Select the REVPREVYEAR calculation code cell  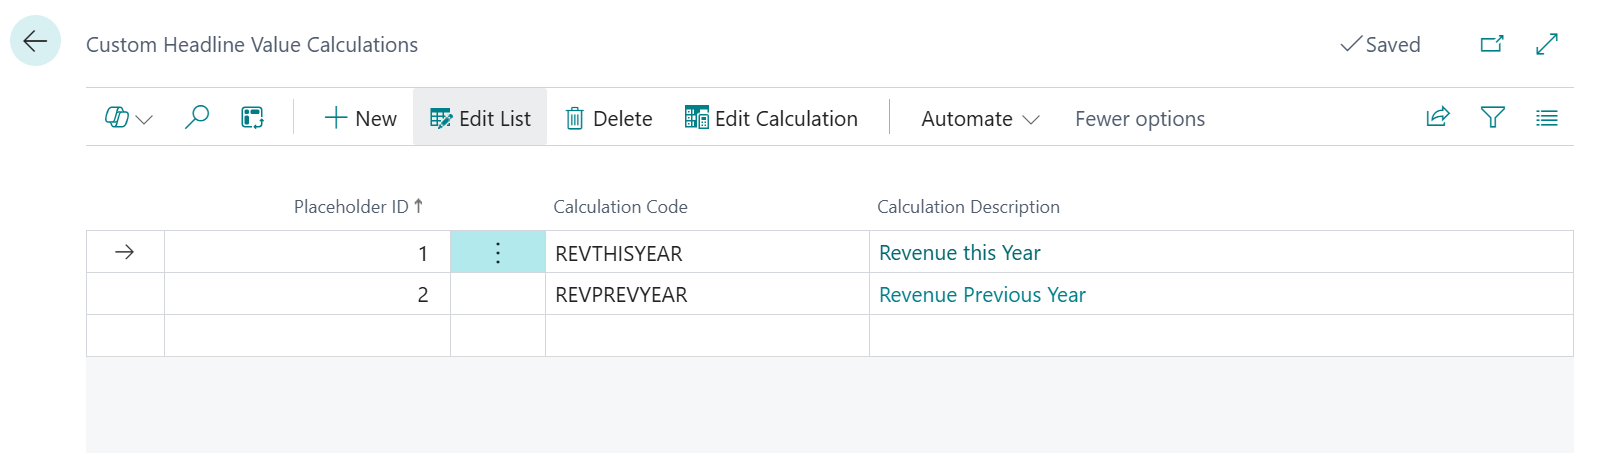[x=621, y=295]
